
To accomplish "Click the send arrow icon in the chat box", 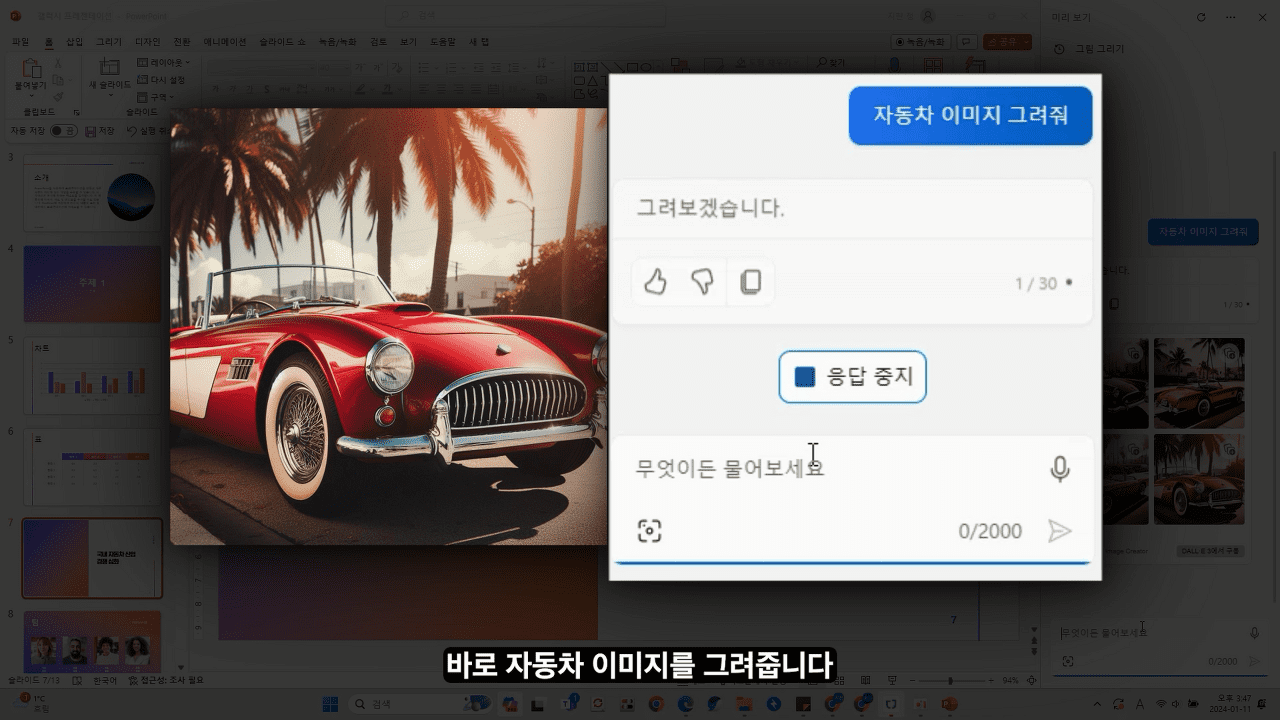I will [x=1060, y=531].
